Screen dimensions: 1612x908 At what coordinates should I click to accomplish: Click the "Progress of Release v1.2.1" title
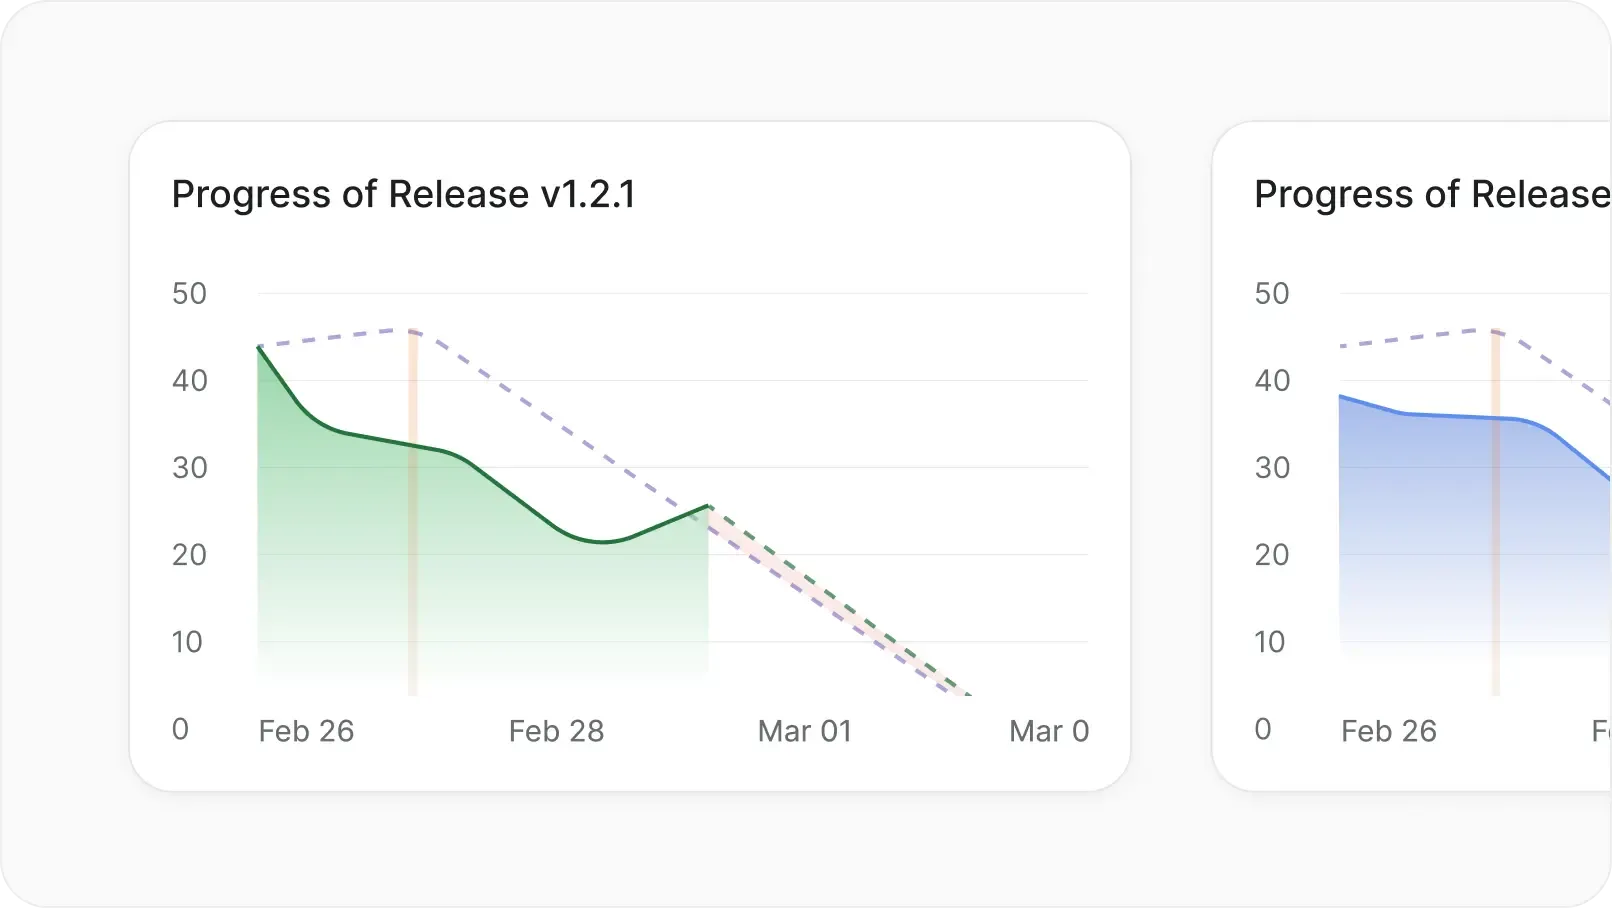403,194
